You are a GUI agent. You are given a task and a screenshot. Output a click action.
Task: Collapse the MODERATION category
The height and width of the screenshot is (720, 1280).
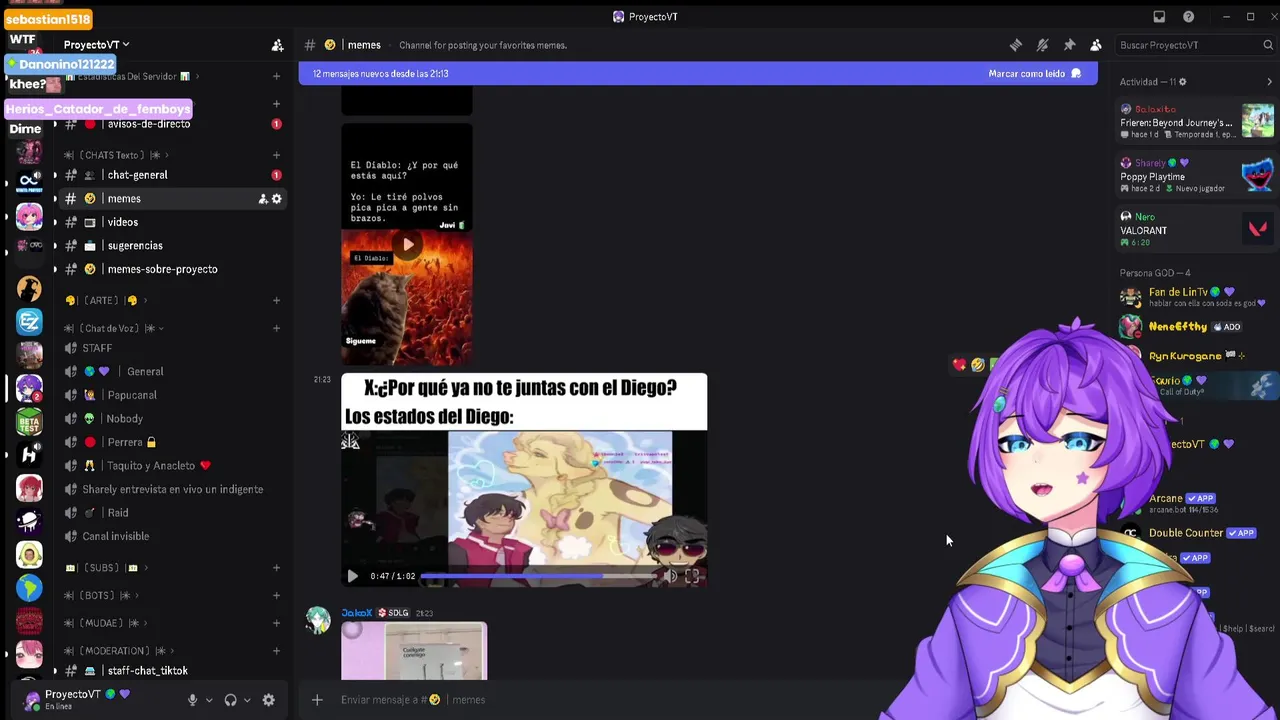point(121,651)
